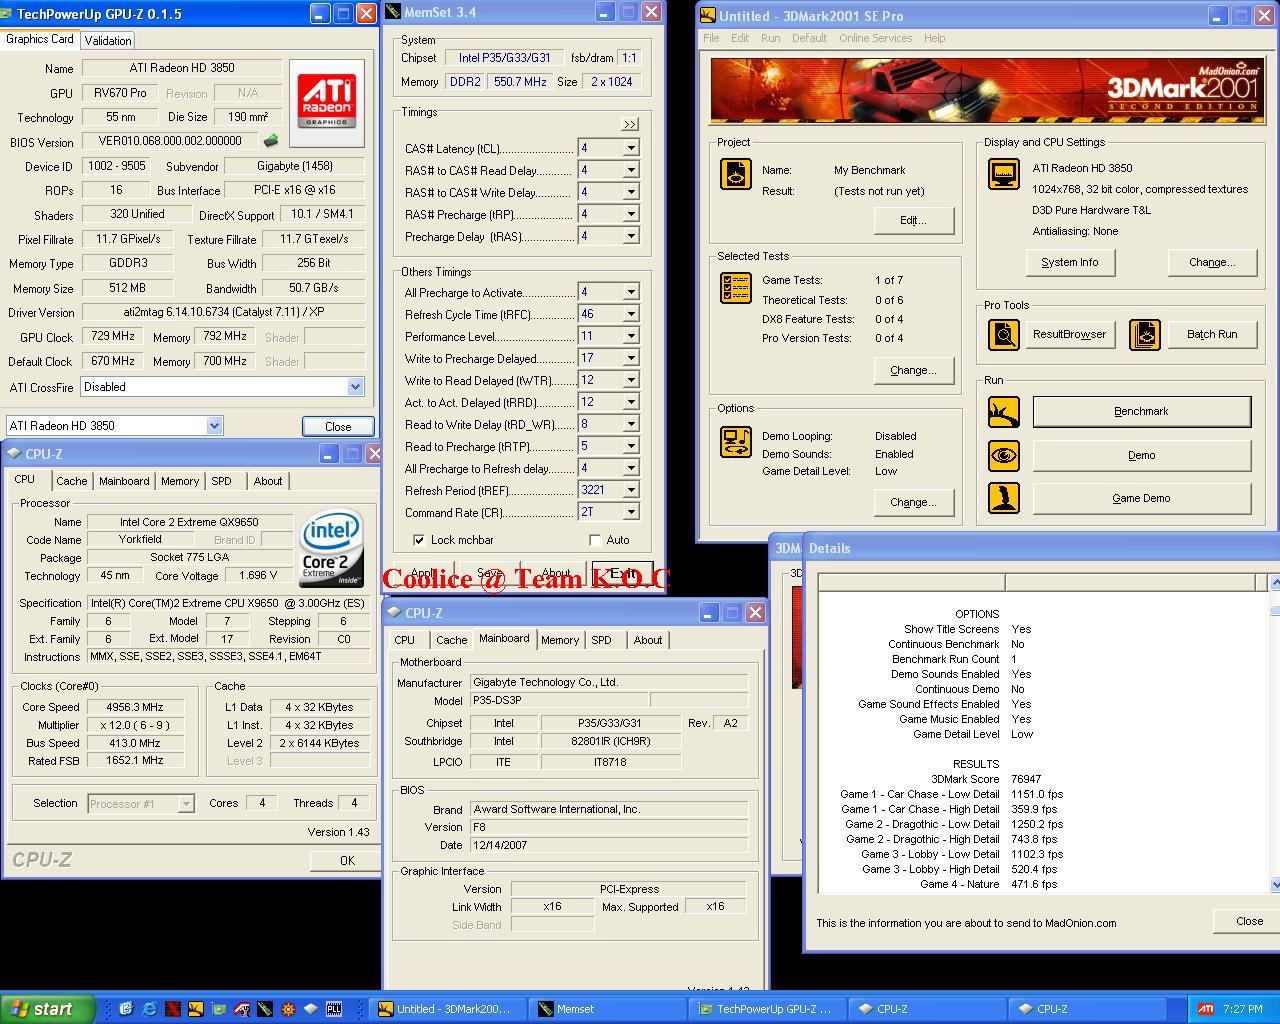
Task: Click the Start button
Action: click(x=47, y=1009)
